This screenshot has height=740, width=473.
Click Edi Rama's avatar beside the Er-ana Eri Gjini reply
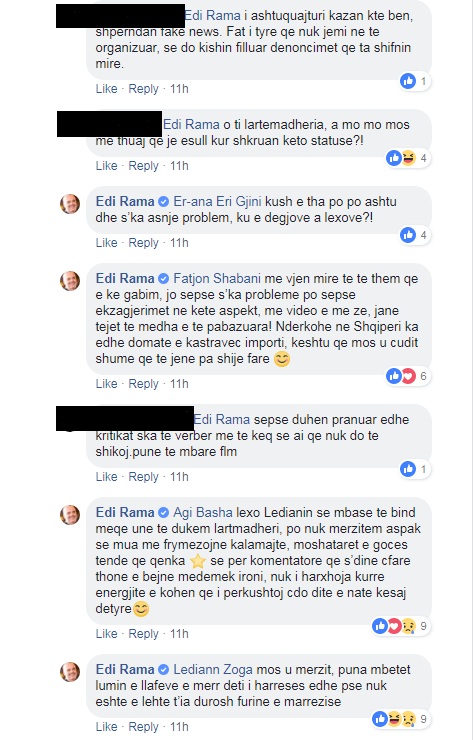(70, 204)
